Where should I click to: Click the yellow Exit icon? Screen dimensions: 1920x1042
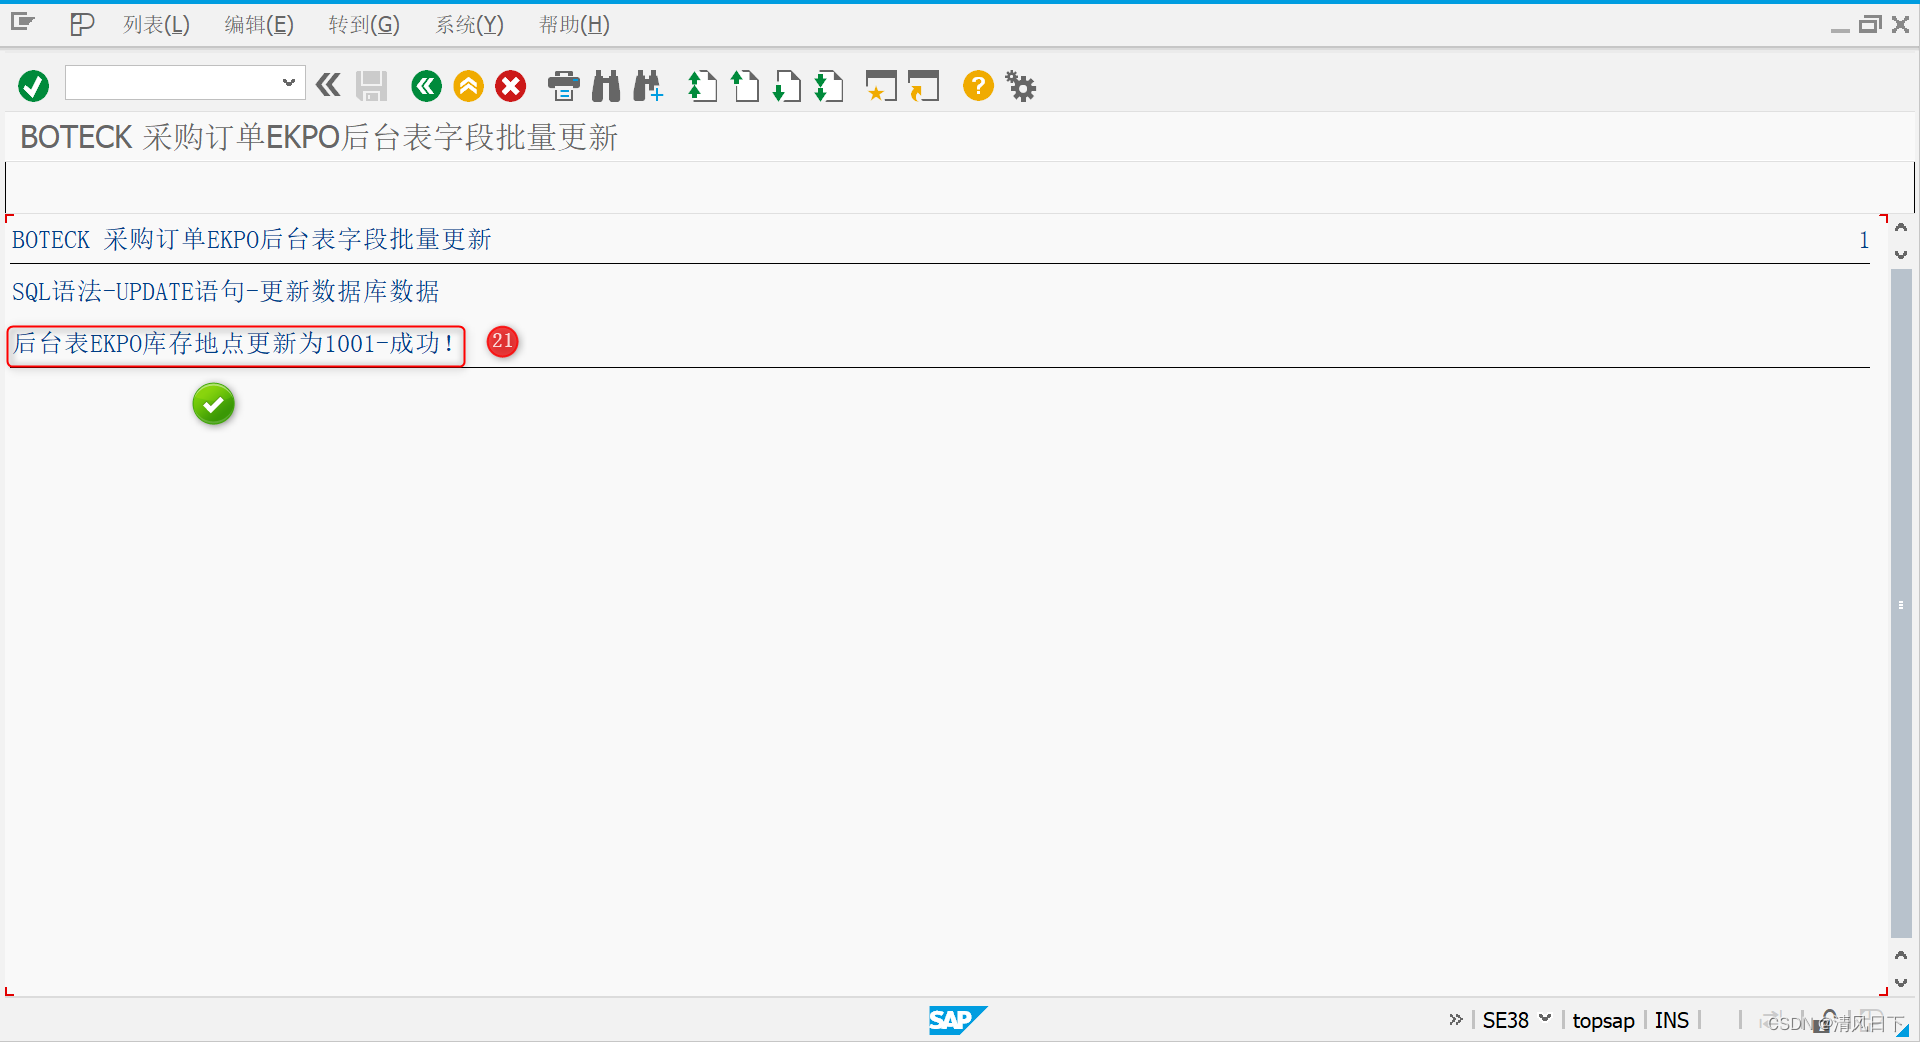[x=468, y=86]
